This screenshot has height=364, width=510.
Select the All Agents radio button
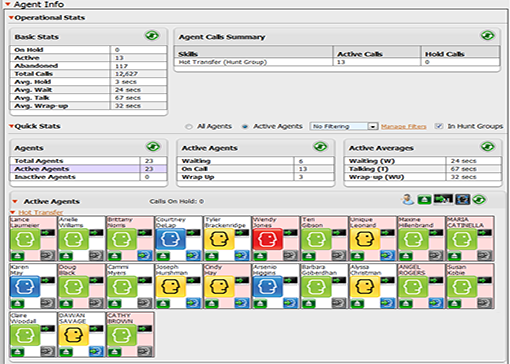189,127
